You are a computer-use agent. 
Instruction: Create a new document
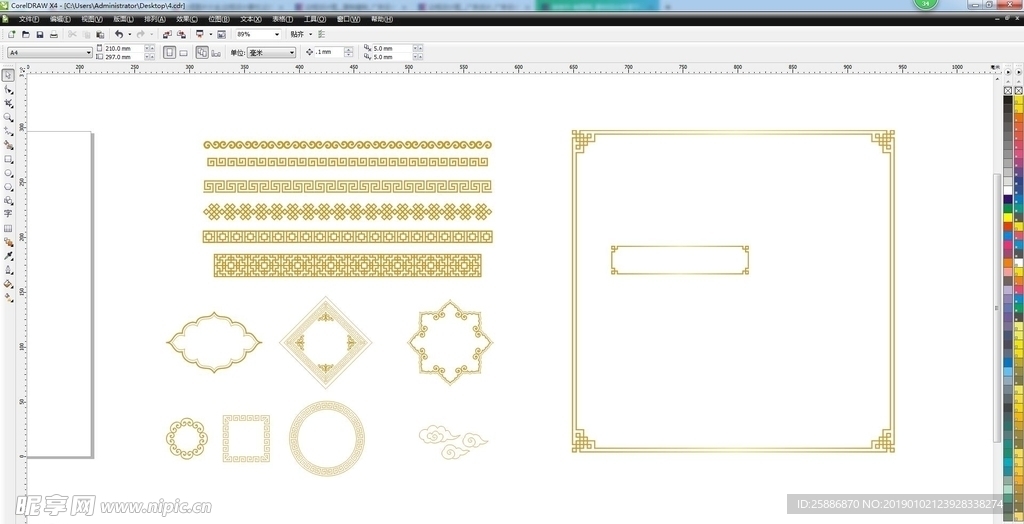[12, 34]
